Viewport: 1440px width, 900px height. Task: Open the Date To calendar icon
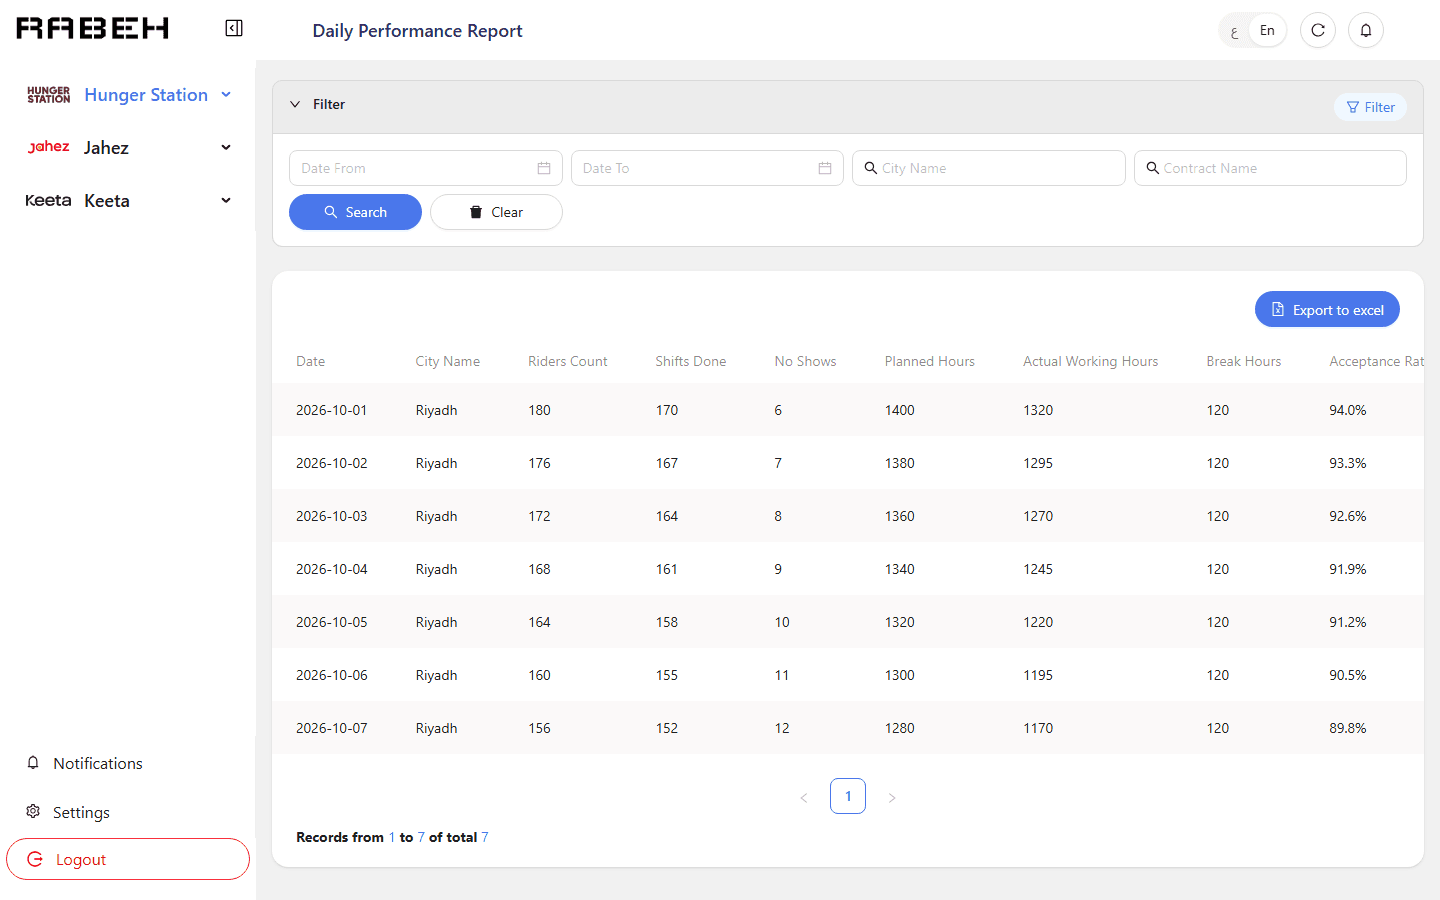tap(825, 168)
